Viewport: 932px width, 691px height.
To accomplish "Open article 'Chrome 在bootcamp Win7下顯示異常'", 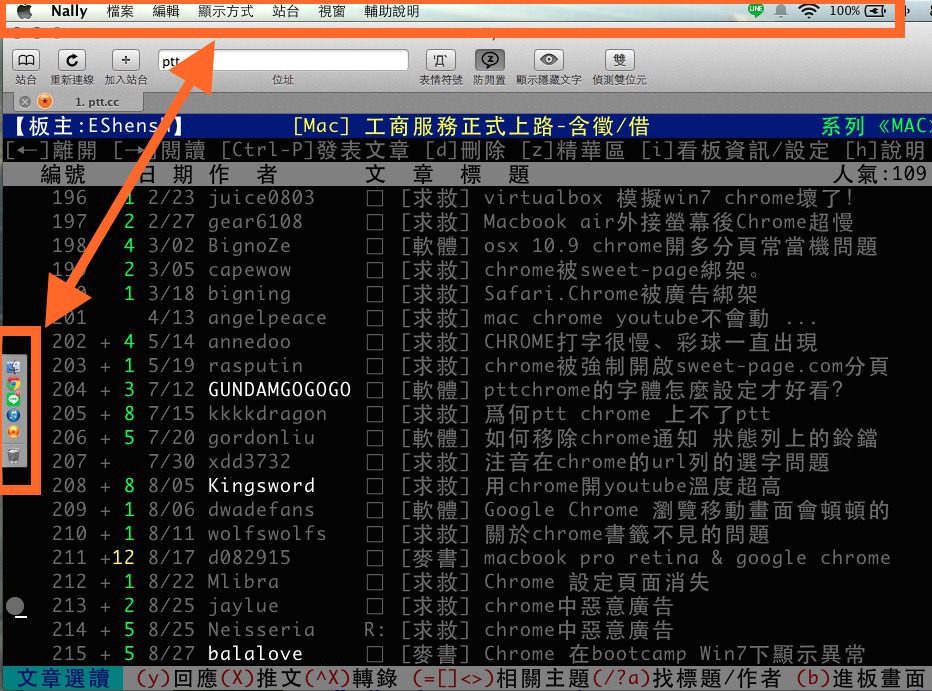I will pyautogui.click(x=675, y=654).
